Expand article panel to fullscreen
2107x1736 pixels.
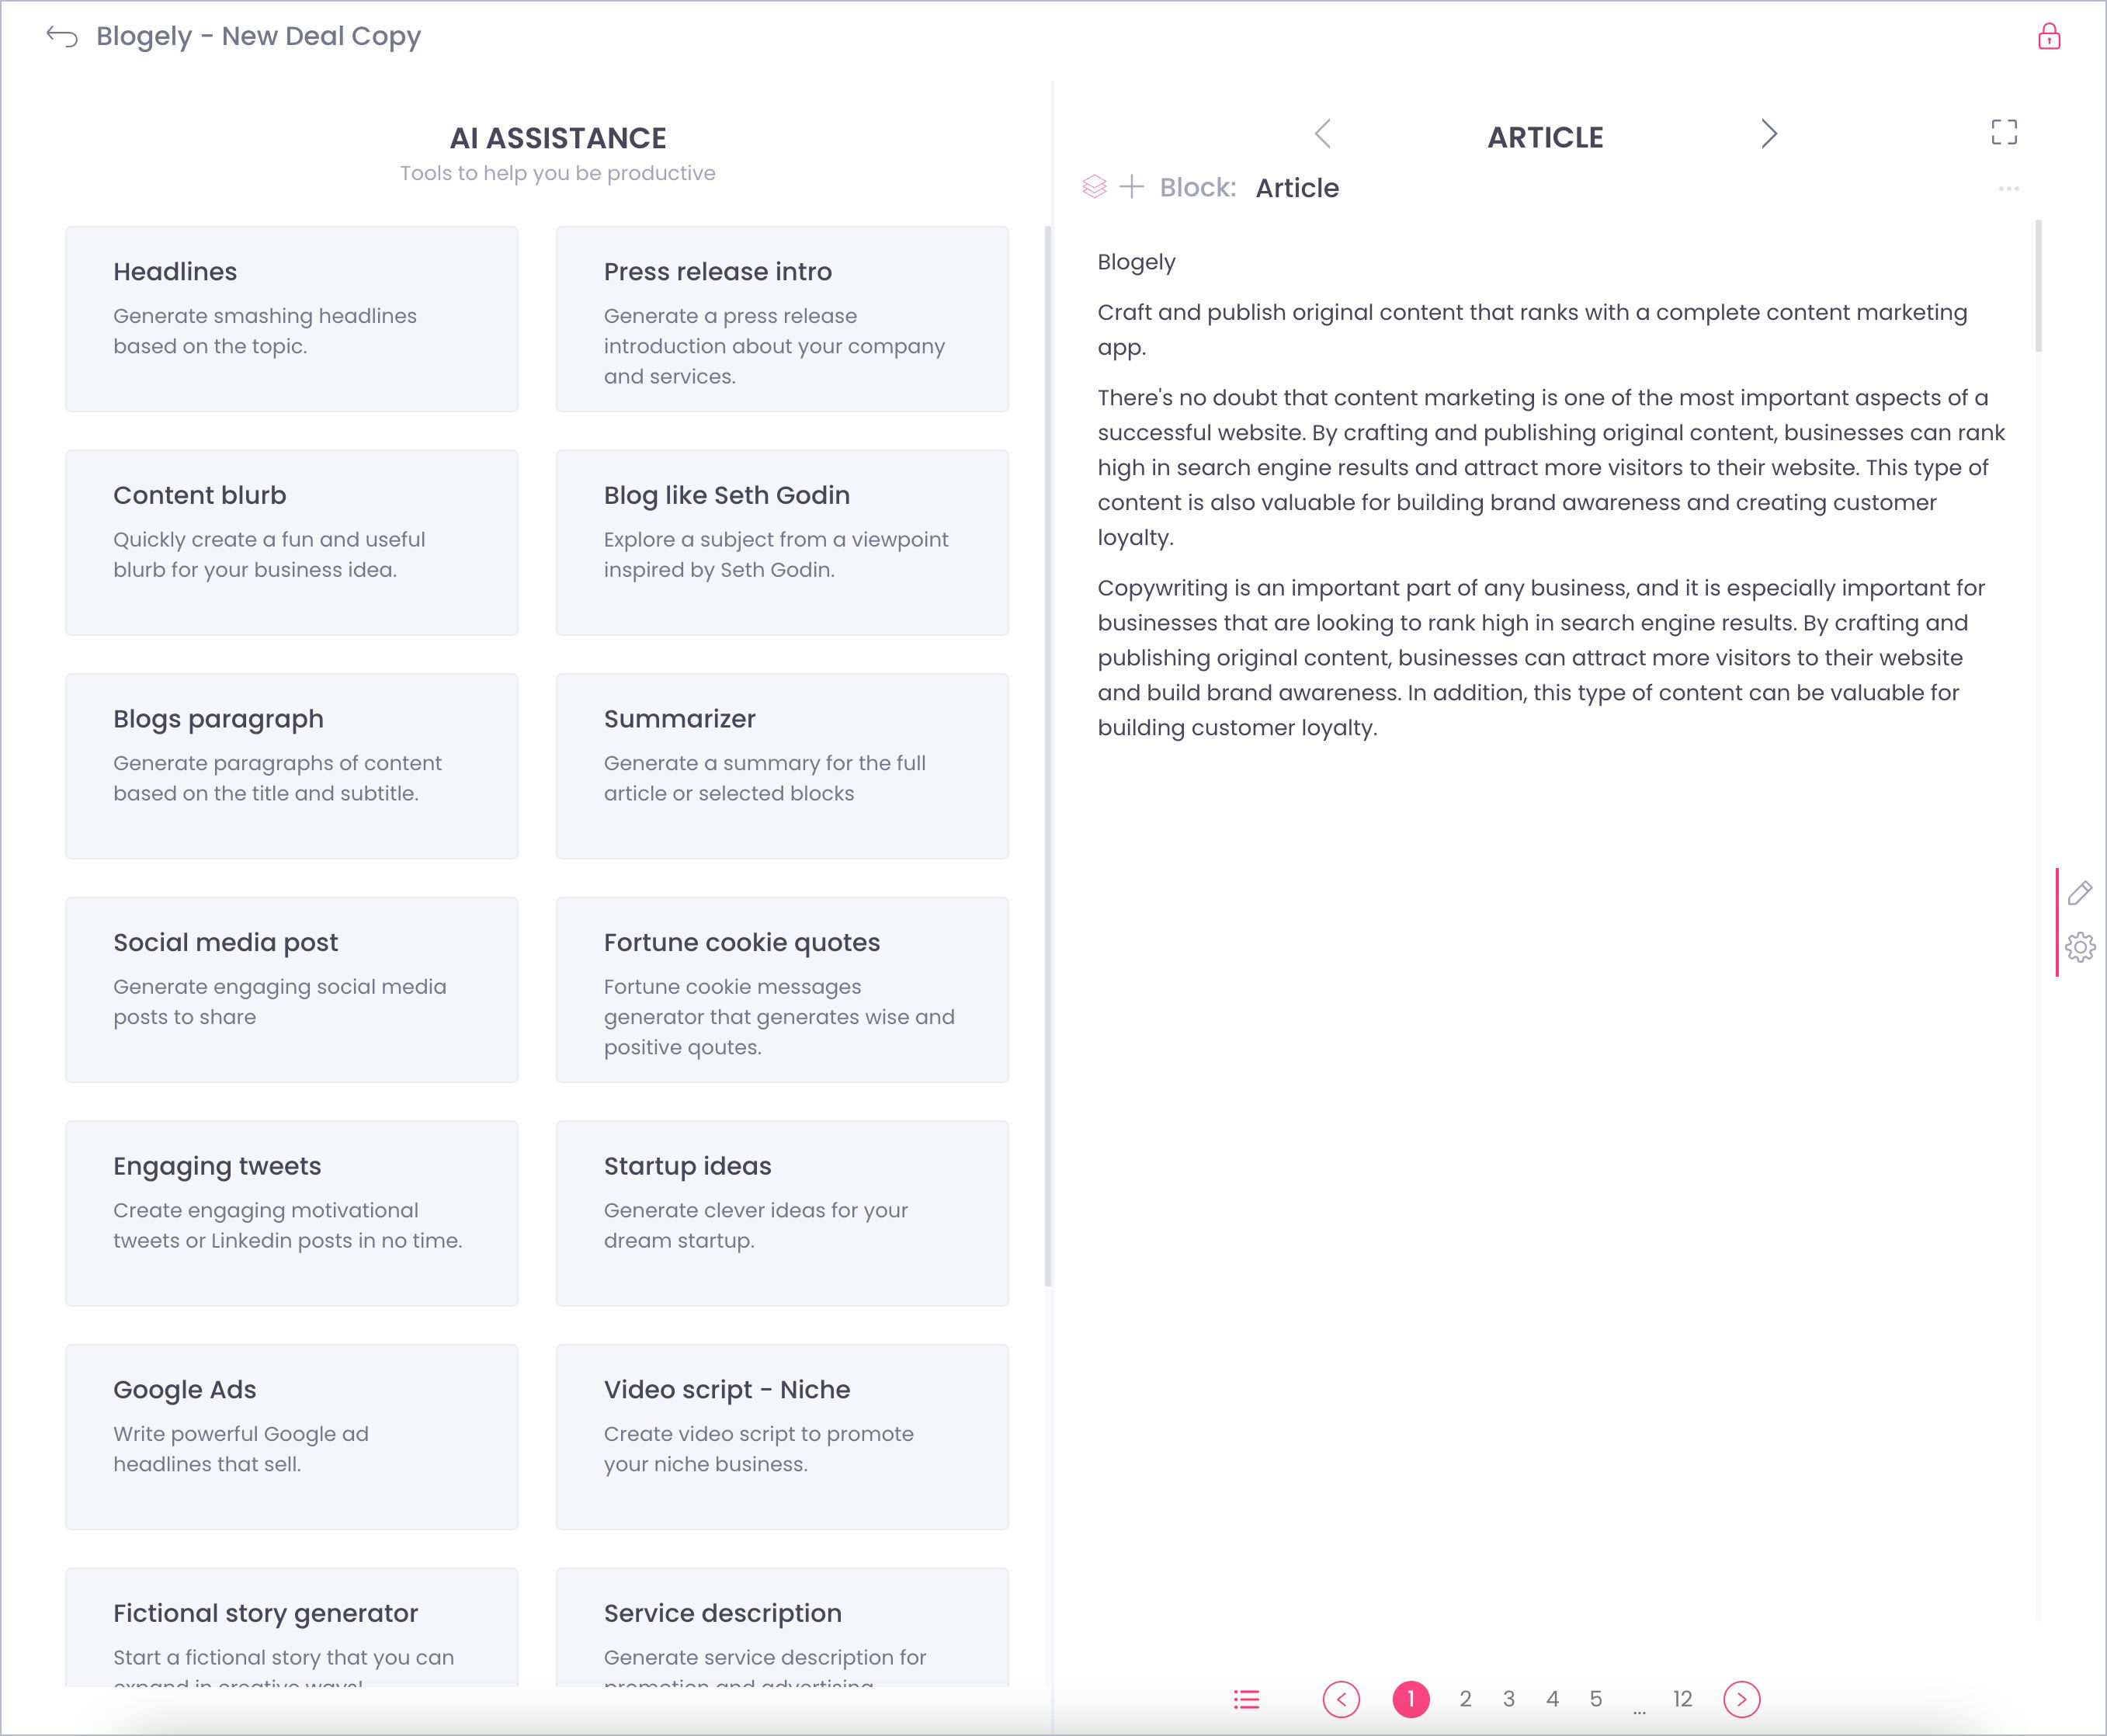[2004, 132]
